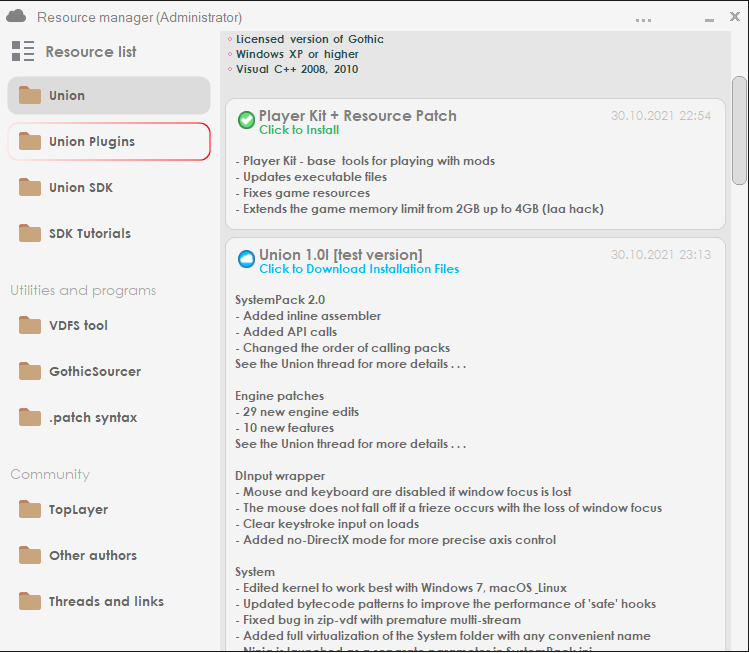The height and width of the screenshot is (653, 749).
Task: Click the Other authors folder icon
Action: [x=30, y=556]
